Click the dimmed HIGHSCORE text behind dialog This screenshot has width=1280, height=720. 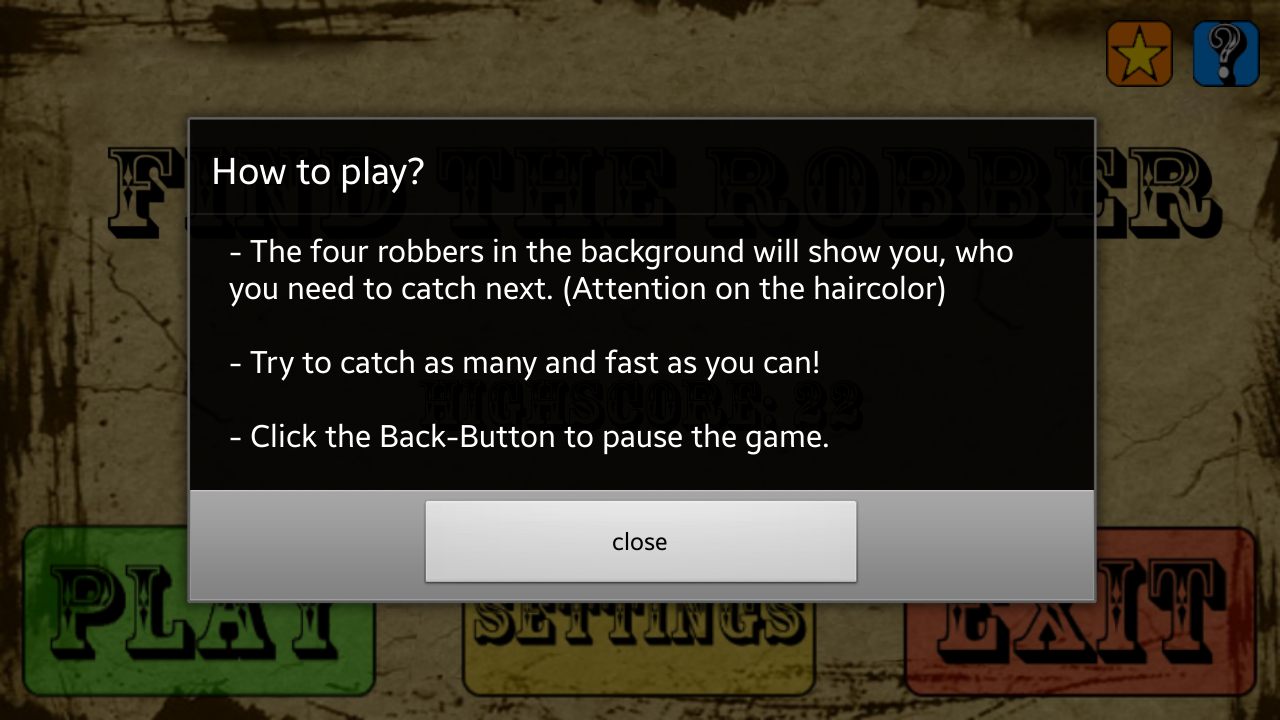(x=641, y=403)
